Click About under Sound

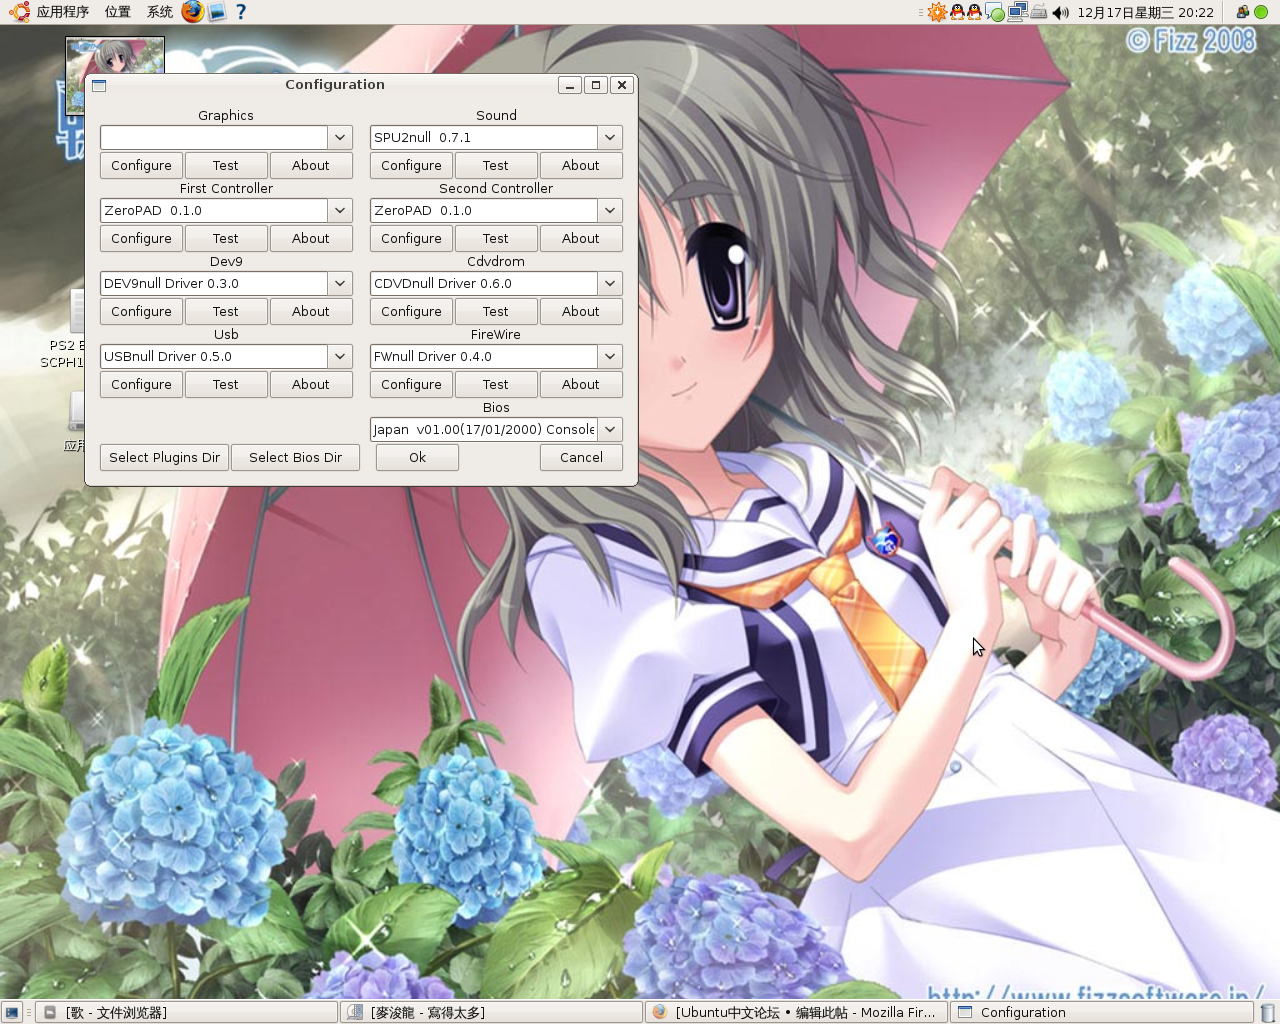pyautogui.click(x=581, y=165)
